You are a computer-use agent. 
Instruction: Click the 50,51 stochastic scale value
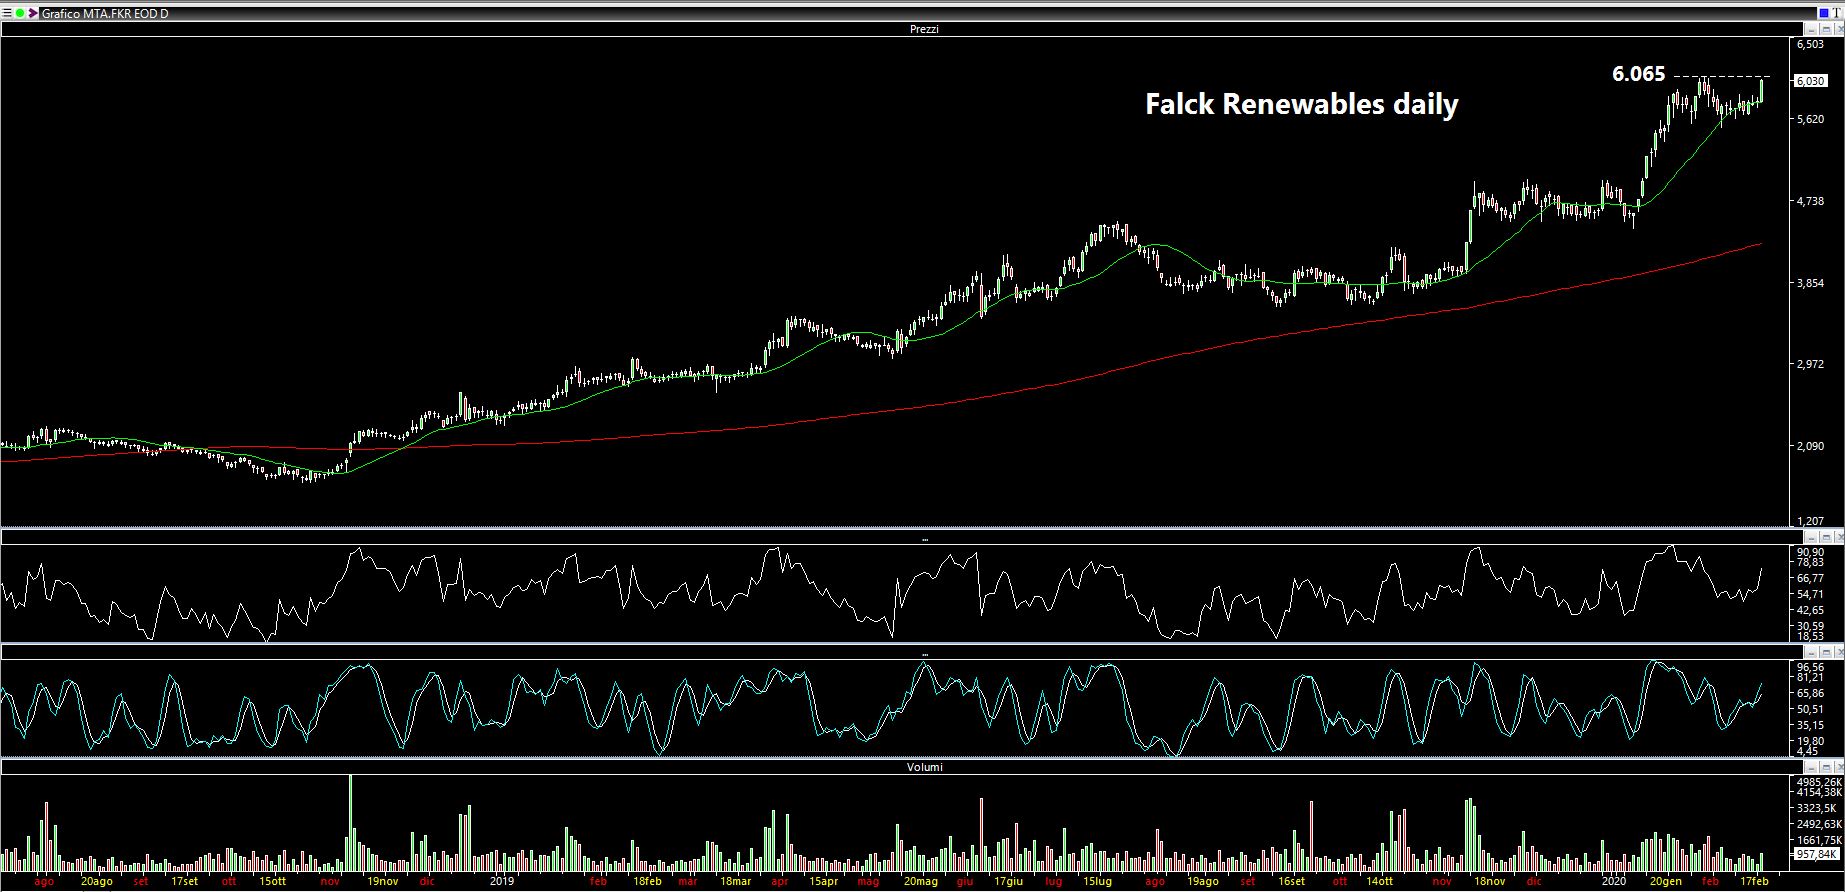[x=1811, y=709]
